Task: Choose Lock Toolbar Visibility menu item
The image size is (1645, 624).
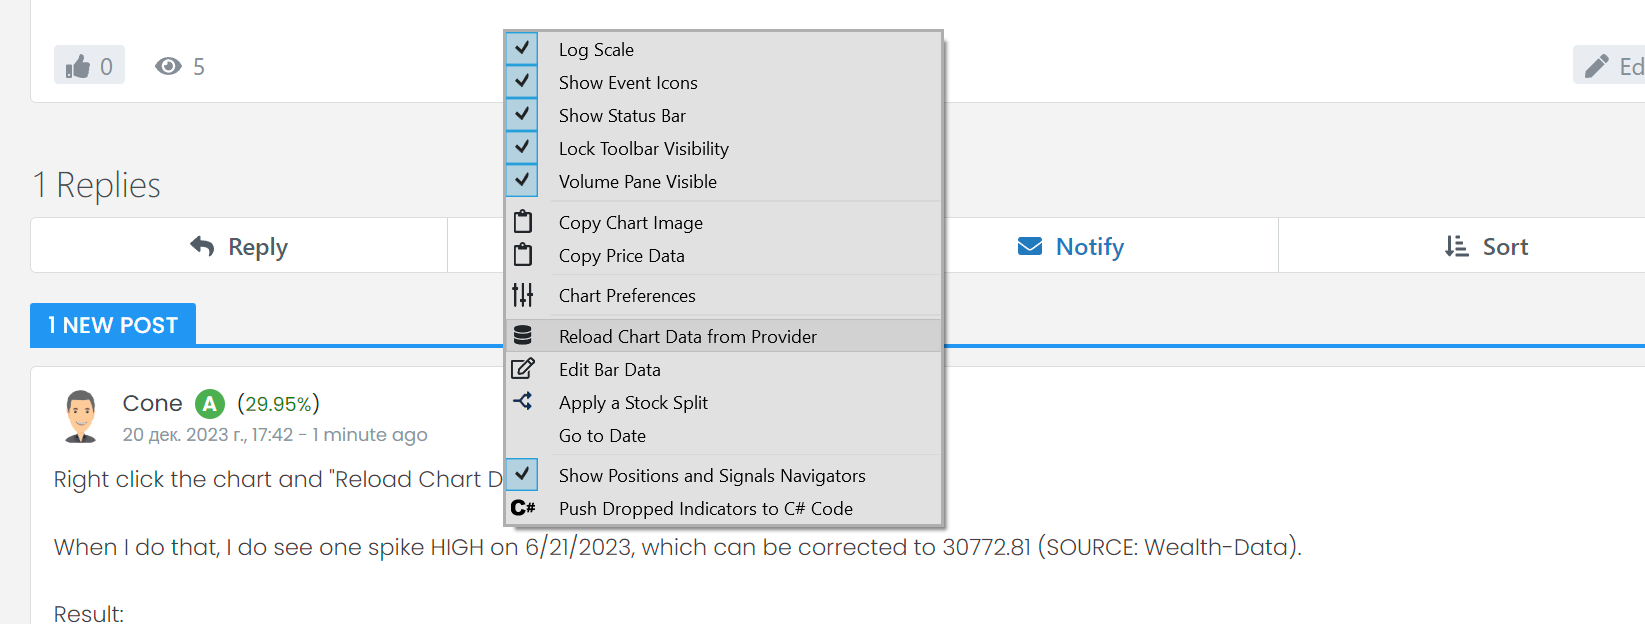Action: pyautogui.click(x=643, y=149)
